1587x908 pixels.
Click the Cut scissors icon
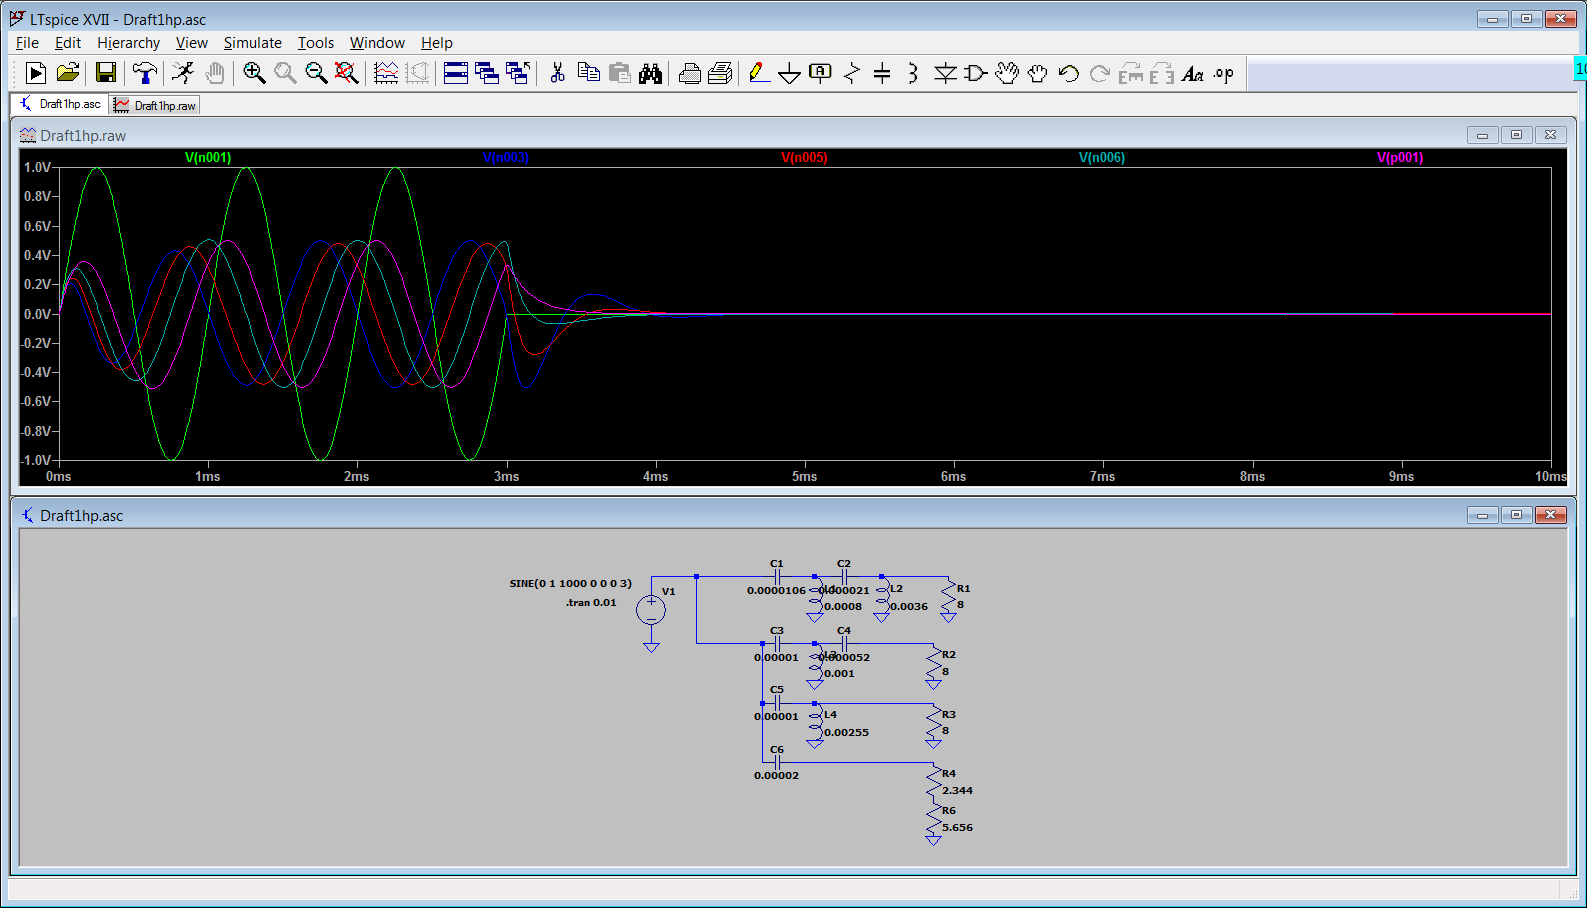tap(558, 73)
